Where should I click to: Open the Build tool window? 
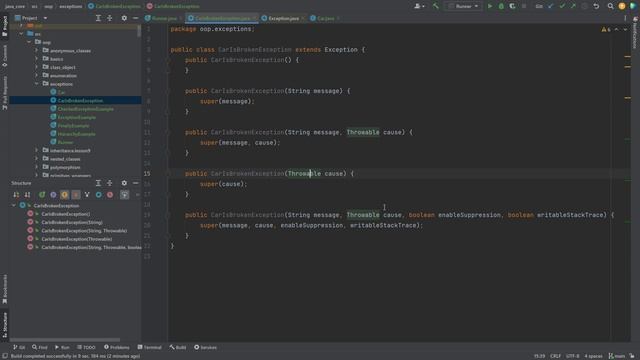(178, 347)
